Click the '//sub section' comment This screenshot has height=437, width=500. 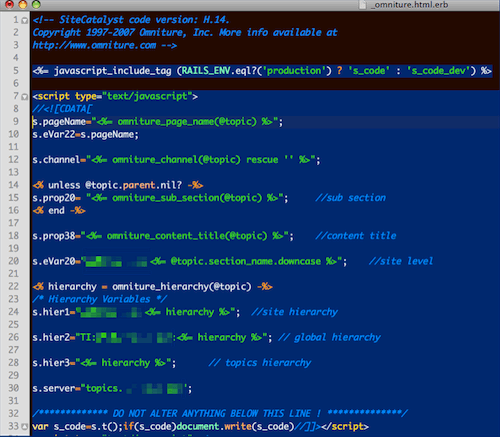(351, 198)
